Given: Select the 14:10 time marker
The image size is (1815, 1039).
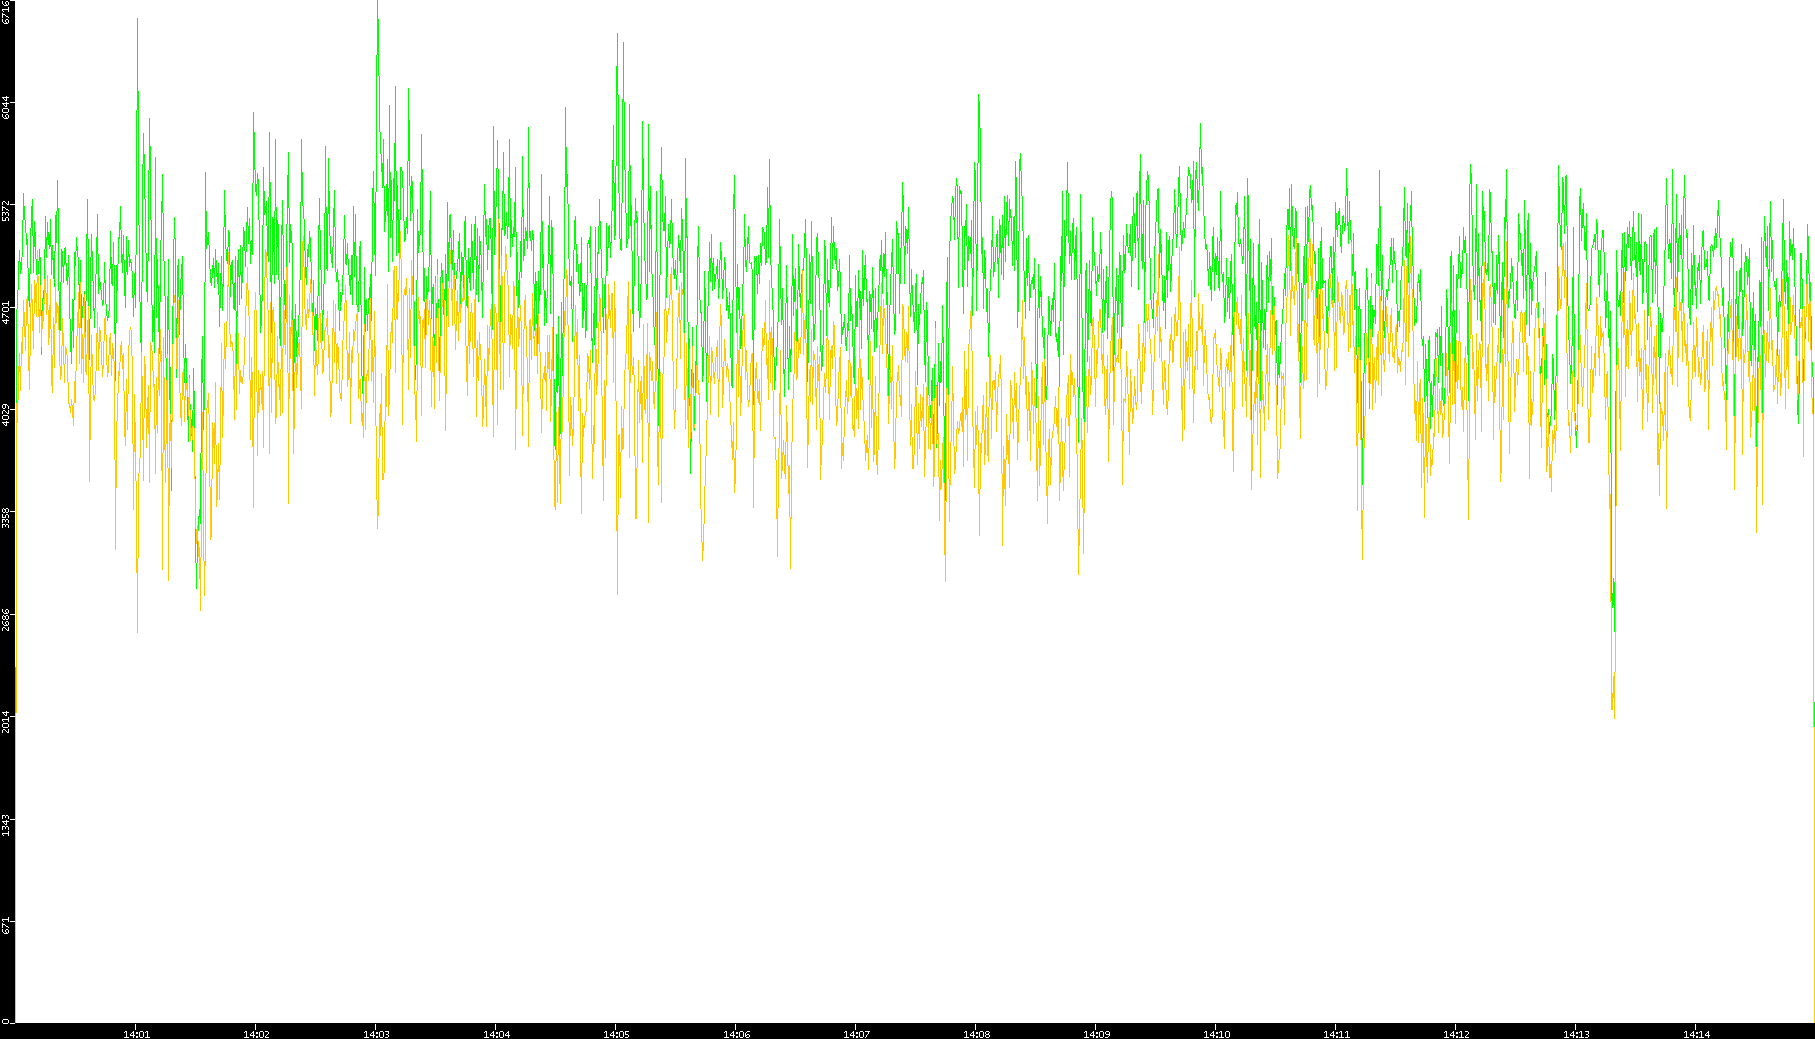Looking at the screenshot, I should point(1216,1034).
